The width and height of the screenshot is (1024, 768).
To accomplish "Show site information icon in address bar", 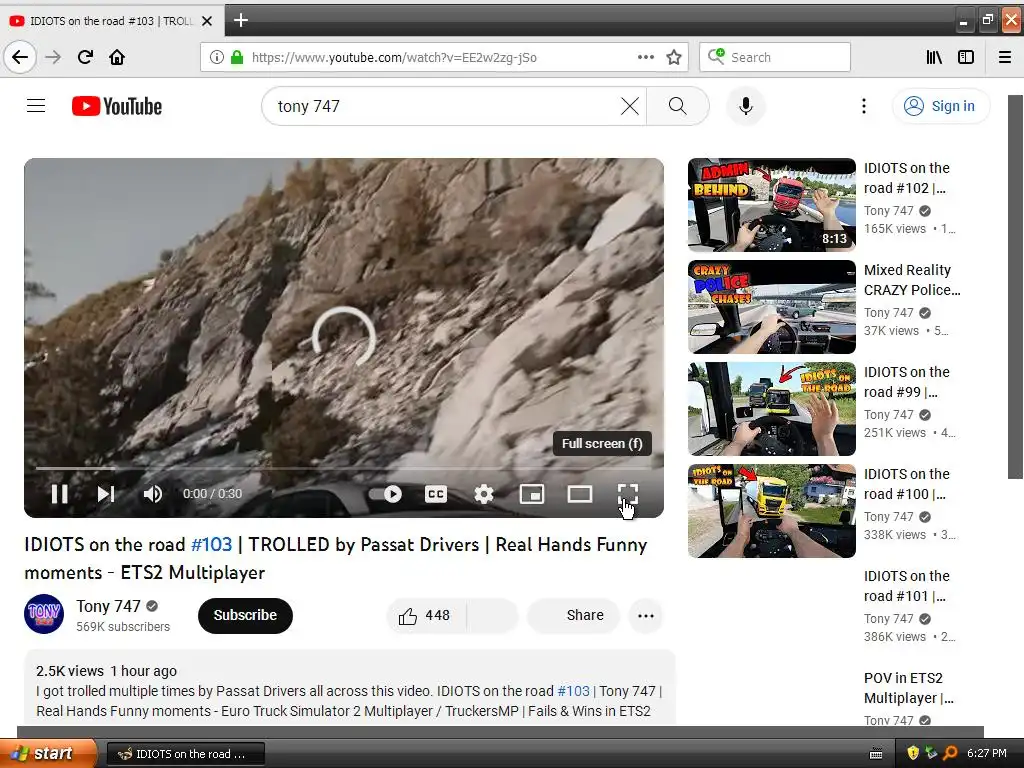I will point(216,57).
